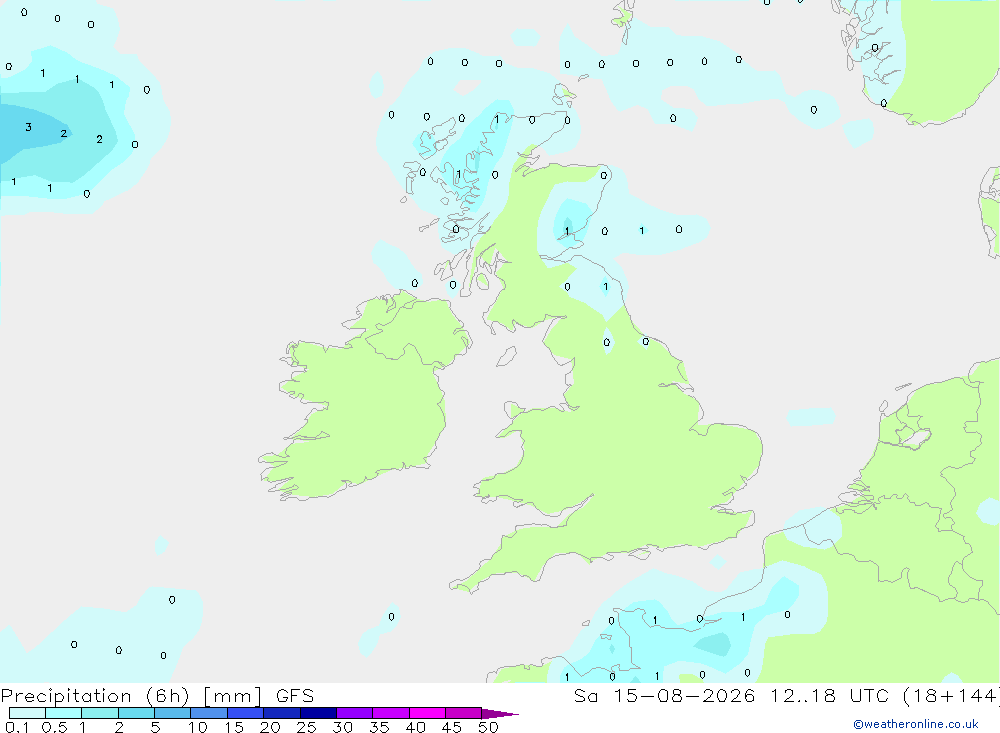Click the 15–20 mm blue legend swatch
1000x733 pixels.
(246, 713)
